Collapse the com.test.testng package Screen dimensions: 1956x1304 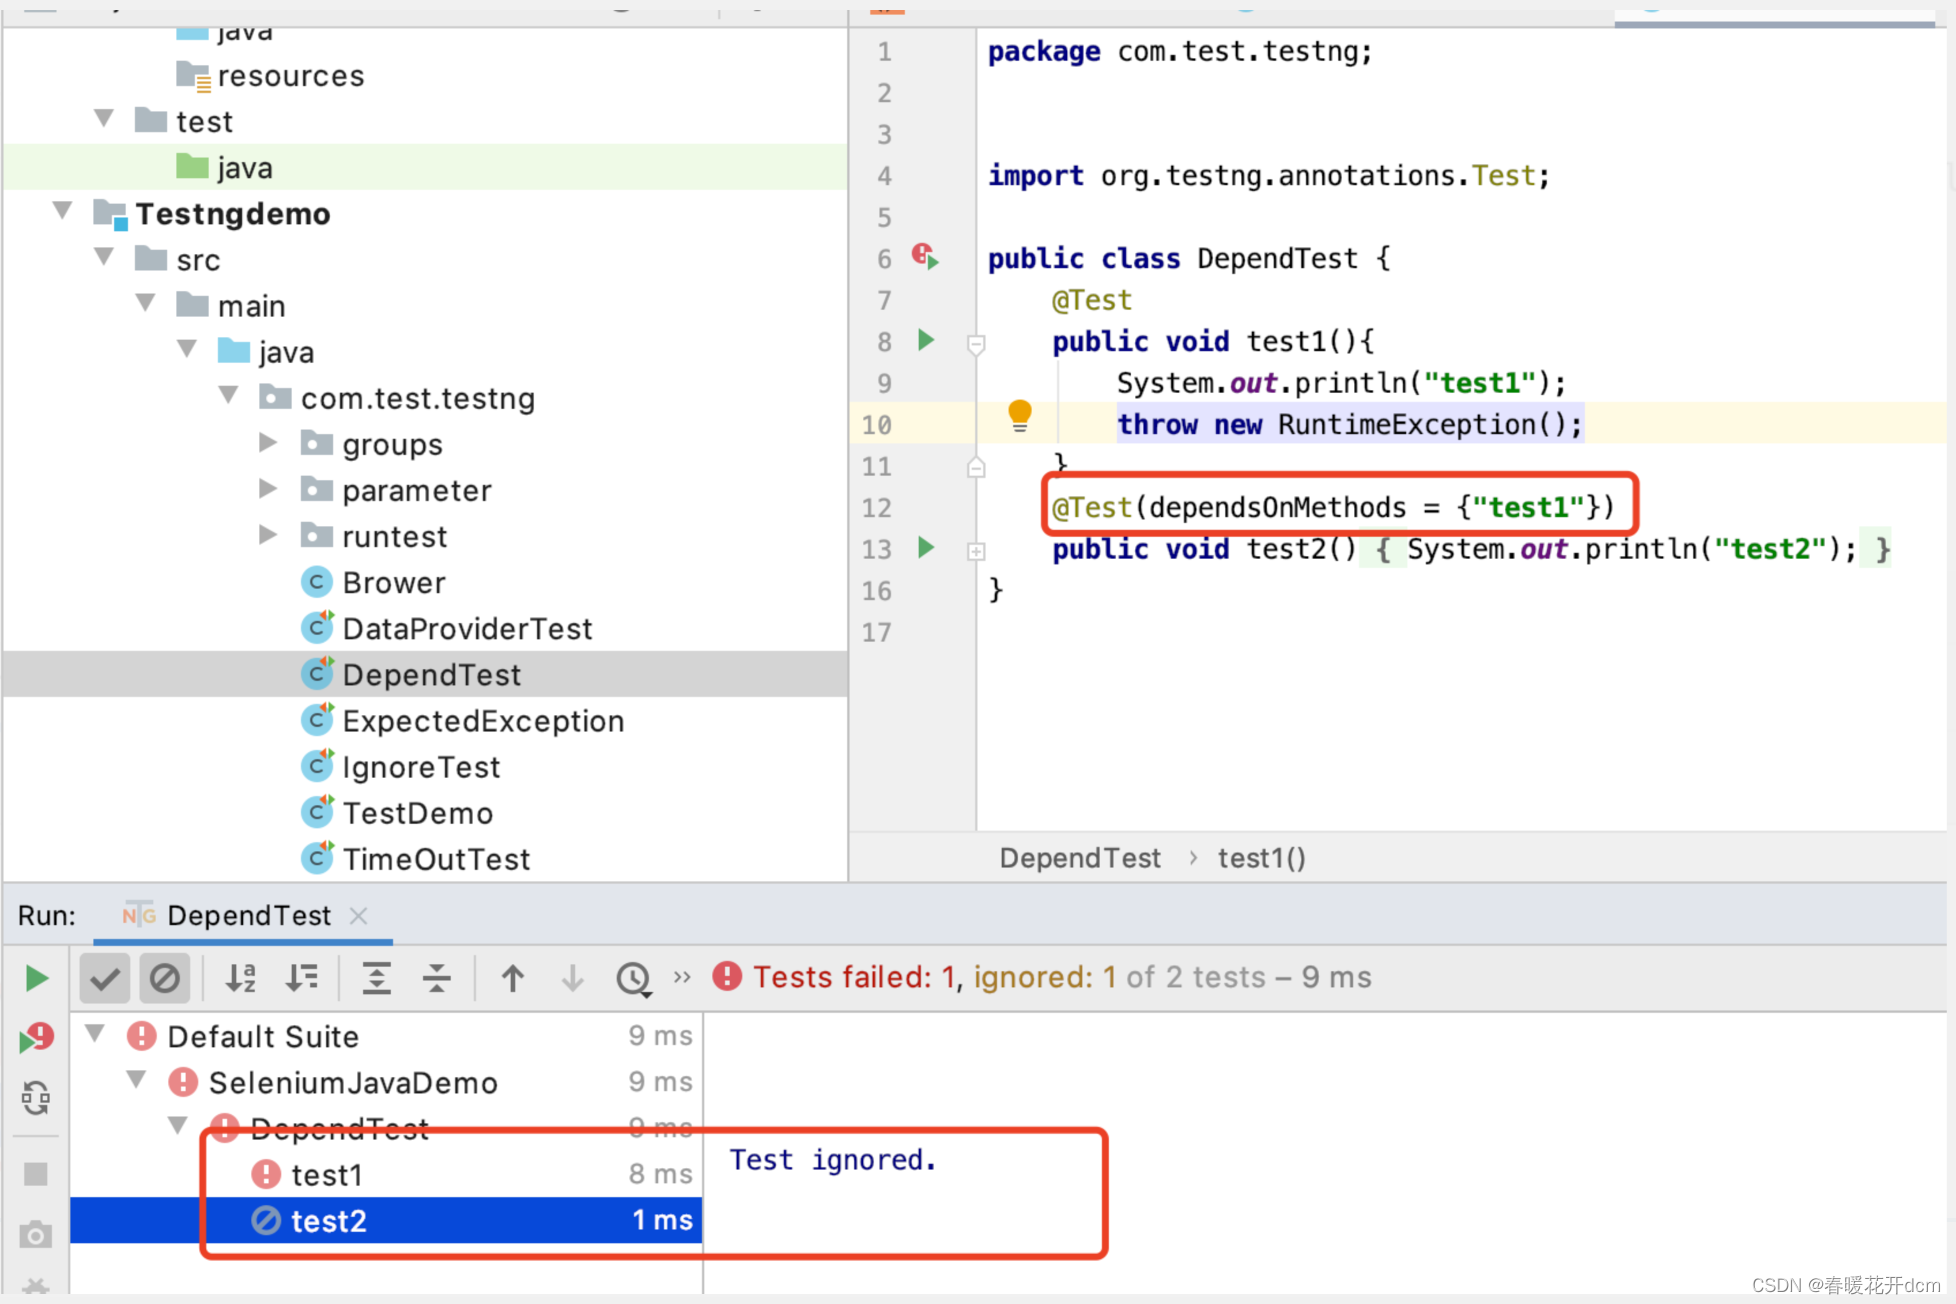point(228,395)
